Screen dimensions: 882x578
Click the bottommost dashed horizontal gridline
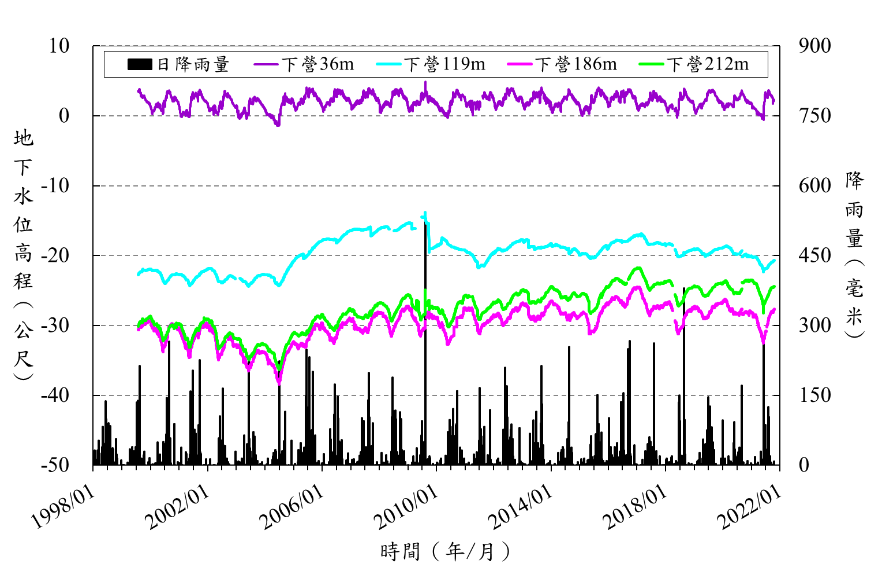point(438,395)
